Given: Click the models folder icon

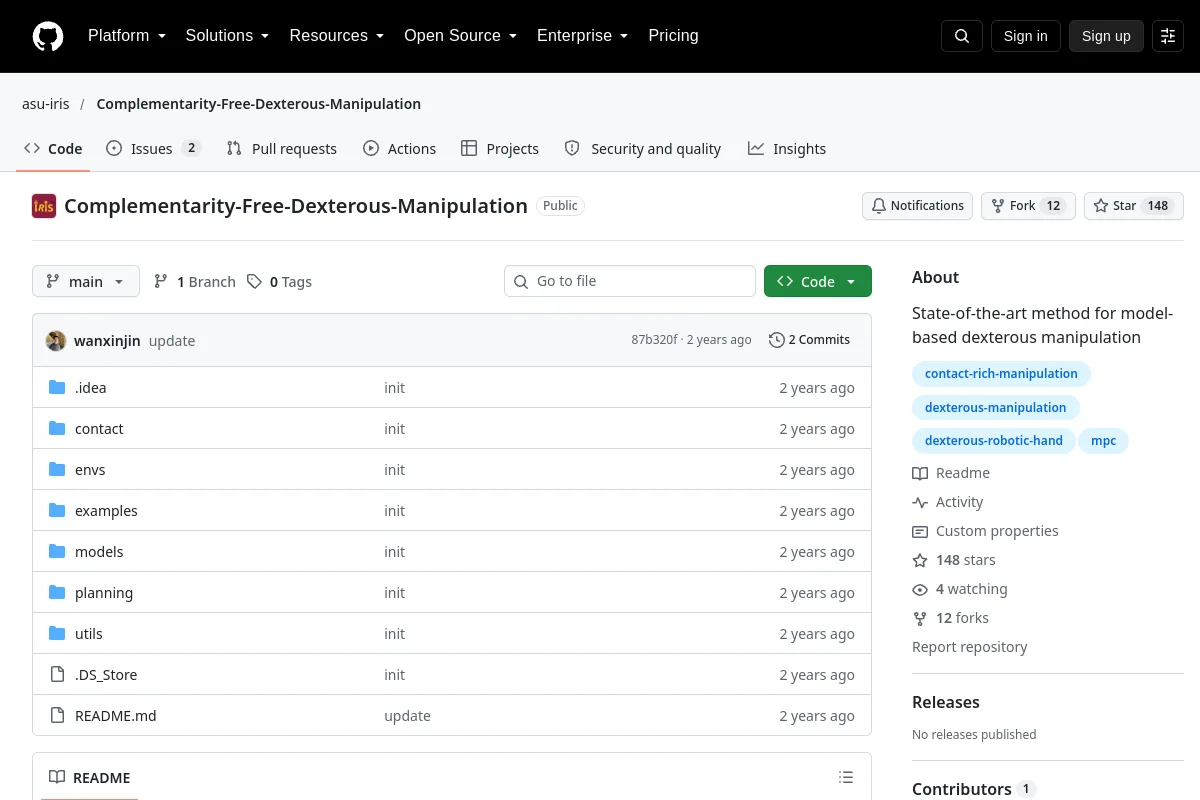Looking at the screenshot, I should coord(57,551).
